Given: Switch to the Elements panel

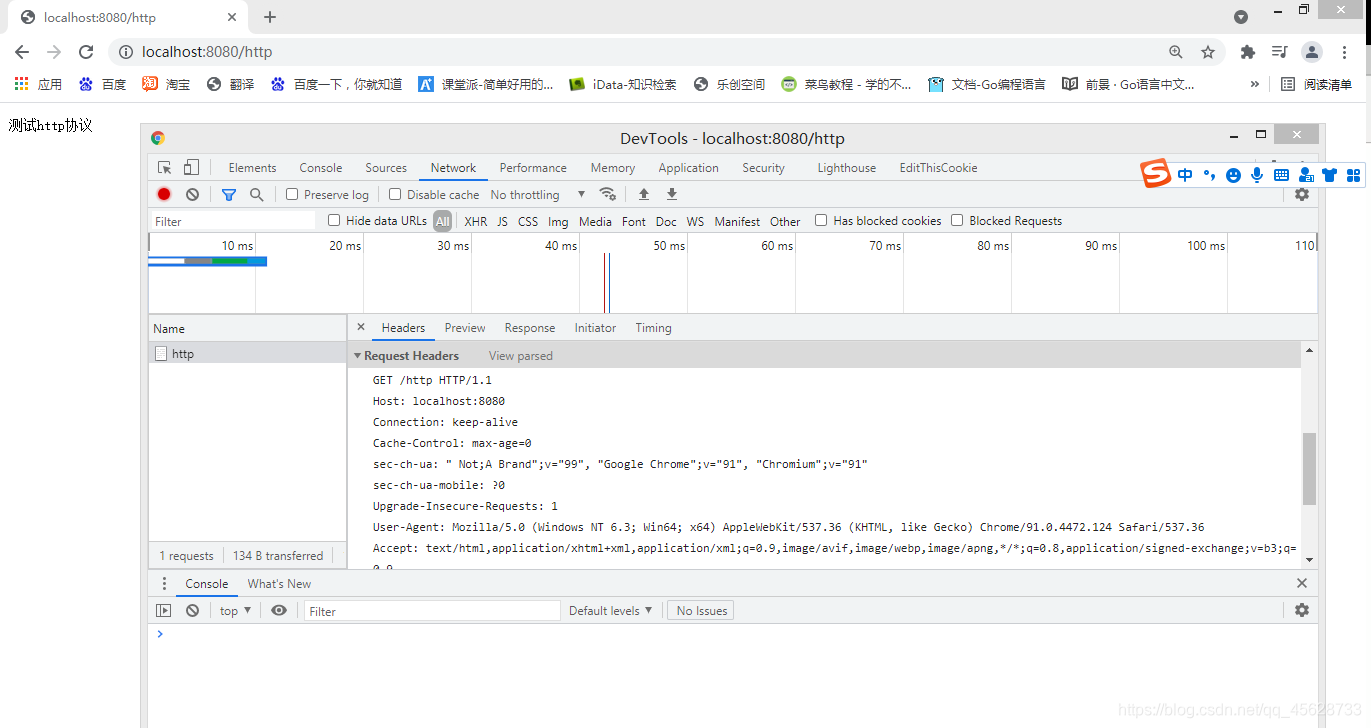Looking at the screenshot, I should [252, 168].
